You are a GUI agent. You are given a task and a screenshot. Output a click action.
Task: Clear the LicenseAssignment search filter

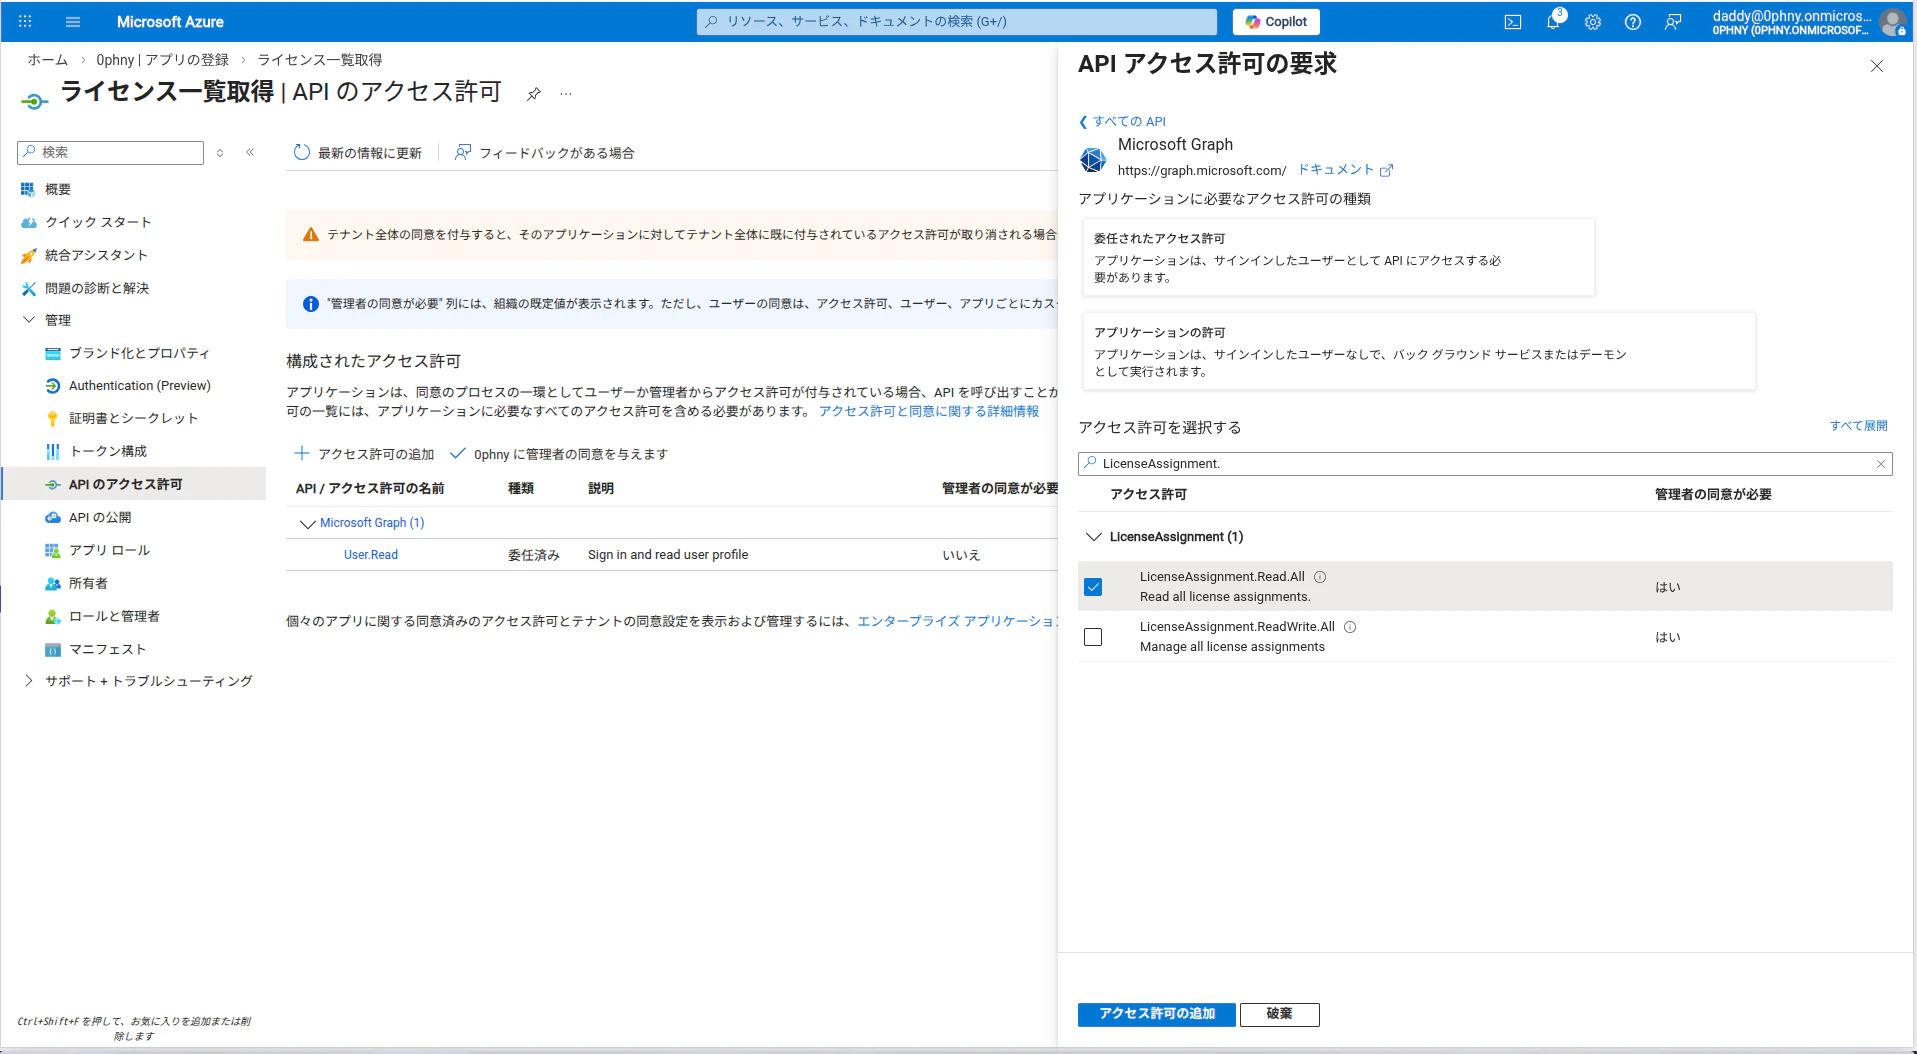1881,464
